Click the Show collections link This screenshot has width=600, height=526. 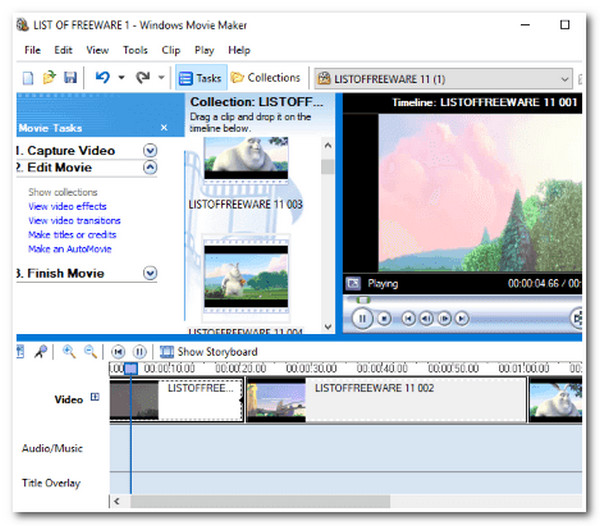pos(63,192)
